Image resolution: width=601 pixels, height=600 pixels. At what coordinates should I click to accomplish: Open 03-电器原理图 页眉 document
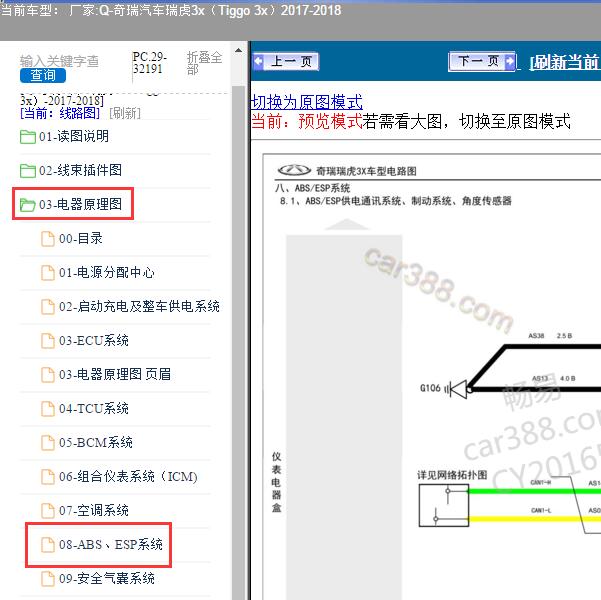pyautogui.click(x=115, y=374)
